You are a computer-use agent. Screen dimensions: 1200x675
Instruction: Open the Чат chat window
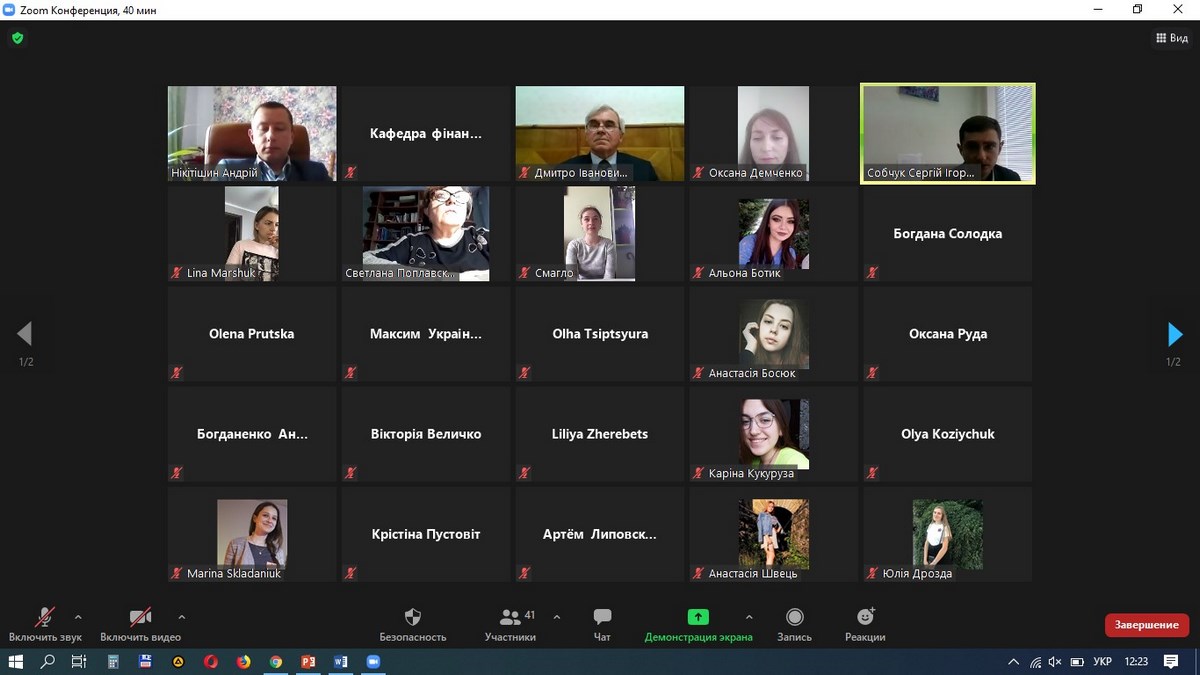(602, 617)
